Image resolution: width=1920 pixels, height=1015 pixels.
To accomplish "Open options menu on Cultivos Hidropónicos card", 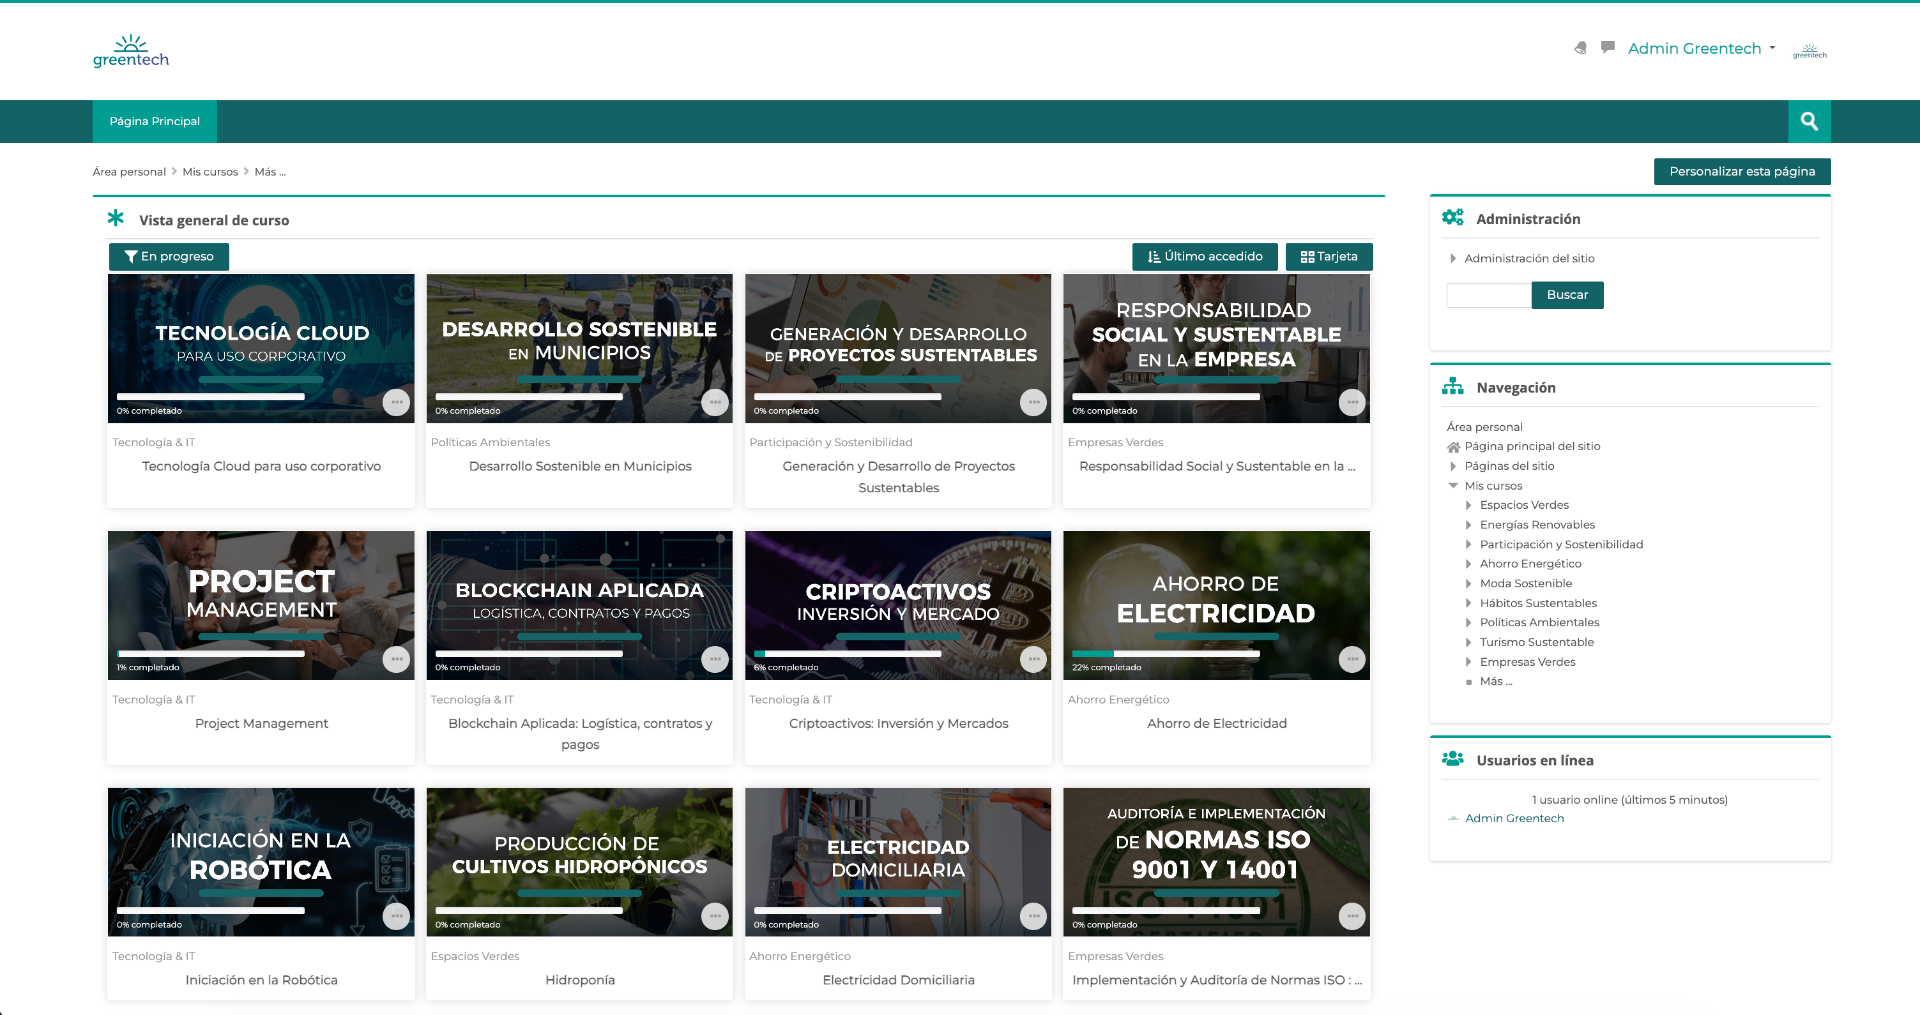I will pos(715,916).
